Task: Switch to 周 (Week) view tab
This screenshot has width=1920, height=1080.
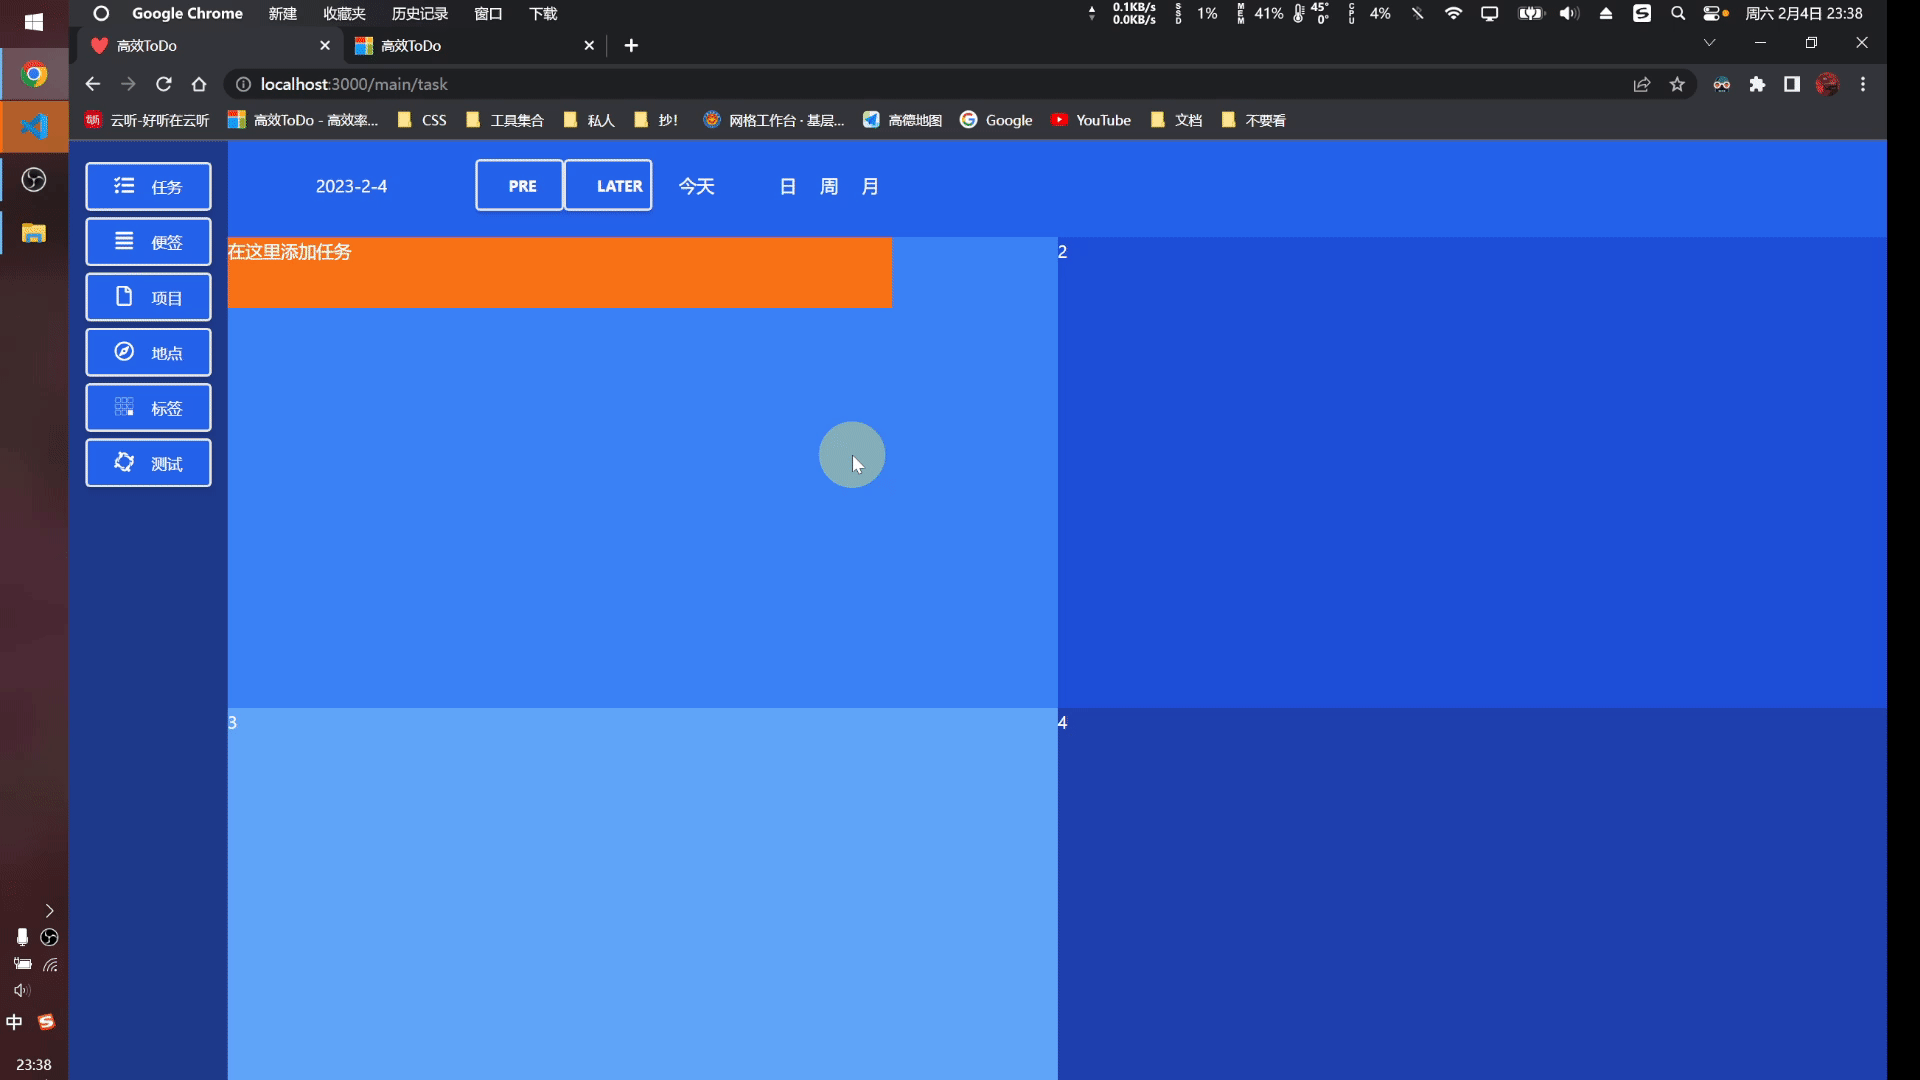Action: [828, 186]
